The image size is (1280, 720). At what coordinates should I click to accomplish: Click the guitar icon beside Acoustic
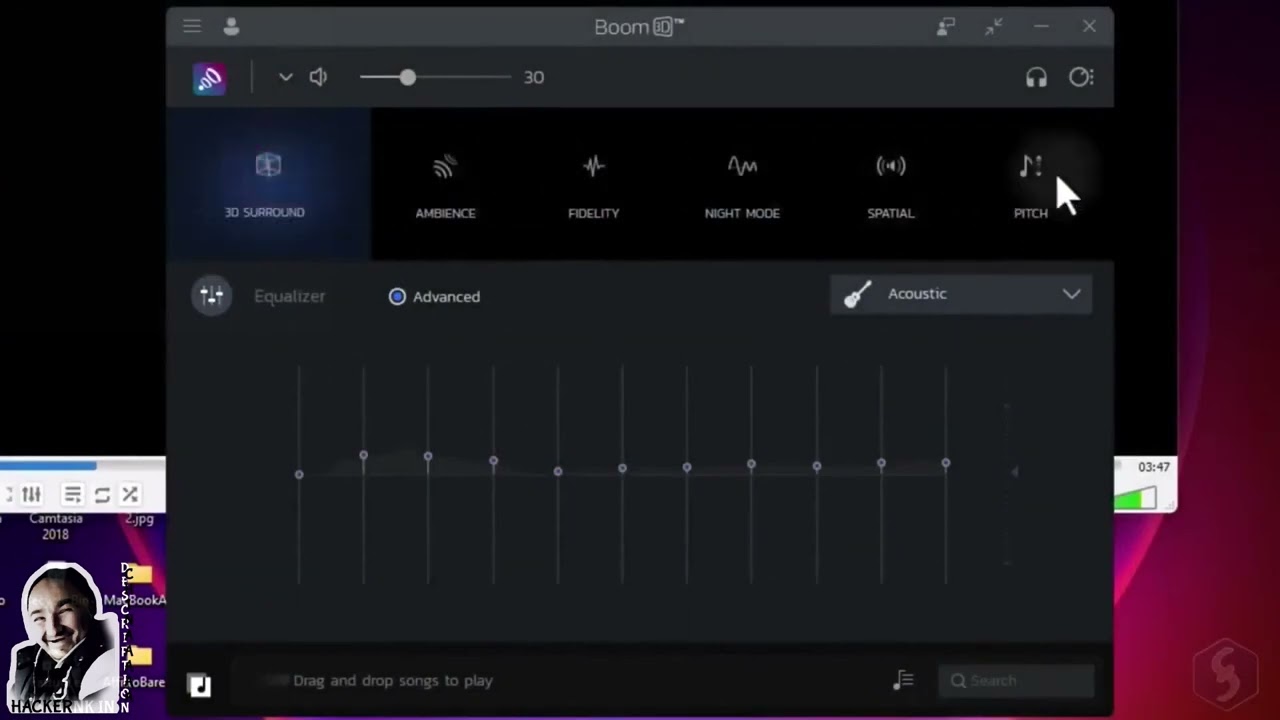click(857, 295)
